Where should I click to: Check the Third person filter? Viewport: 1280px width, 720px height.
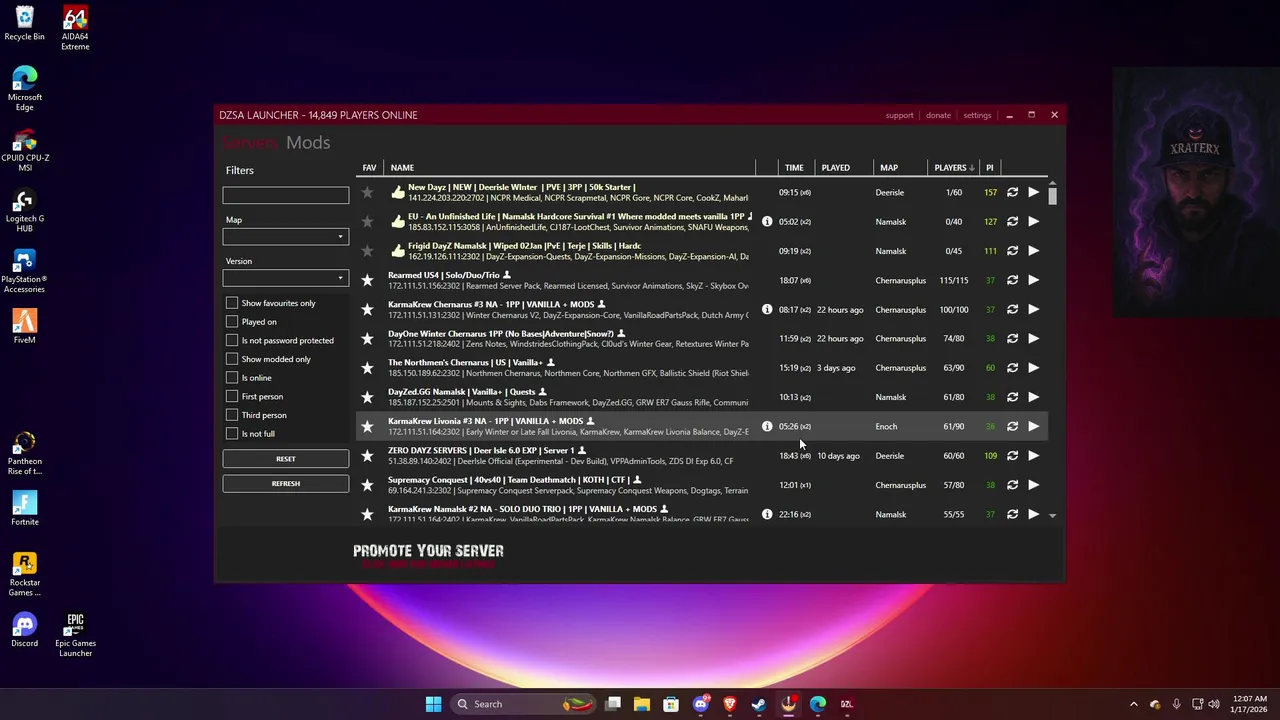[x=232, y=415]
